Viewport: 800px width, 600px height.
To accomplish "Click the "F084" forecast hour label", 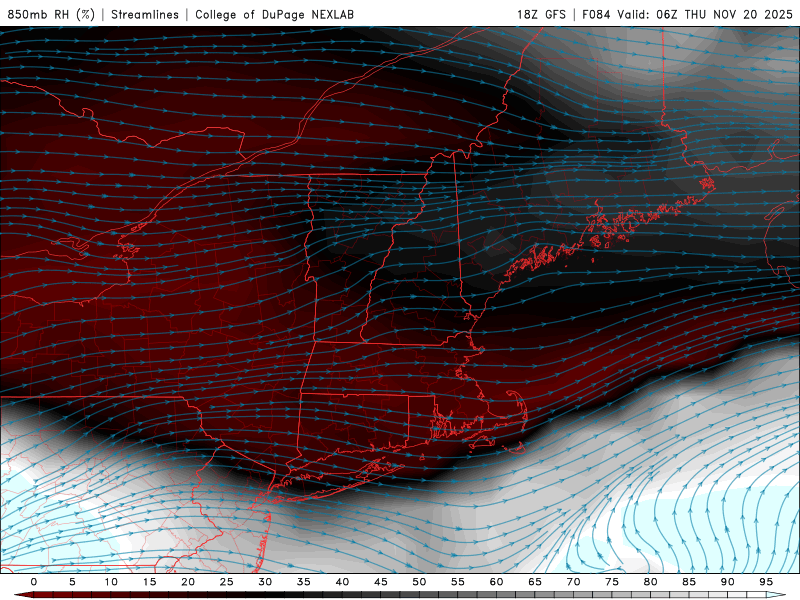I will click(596, 14).
